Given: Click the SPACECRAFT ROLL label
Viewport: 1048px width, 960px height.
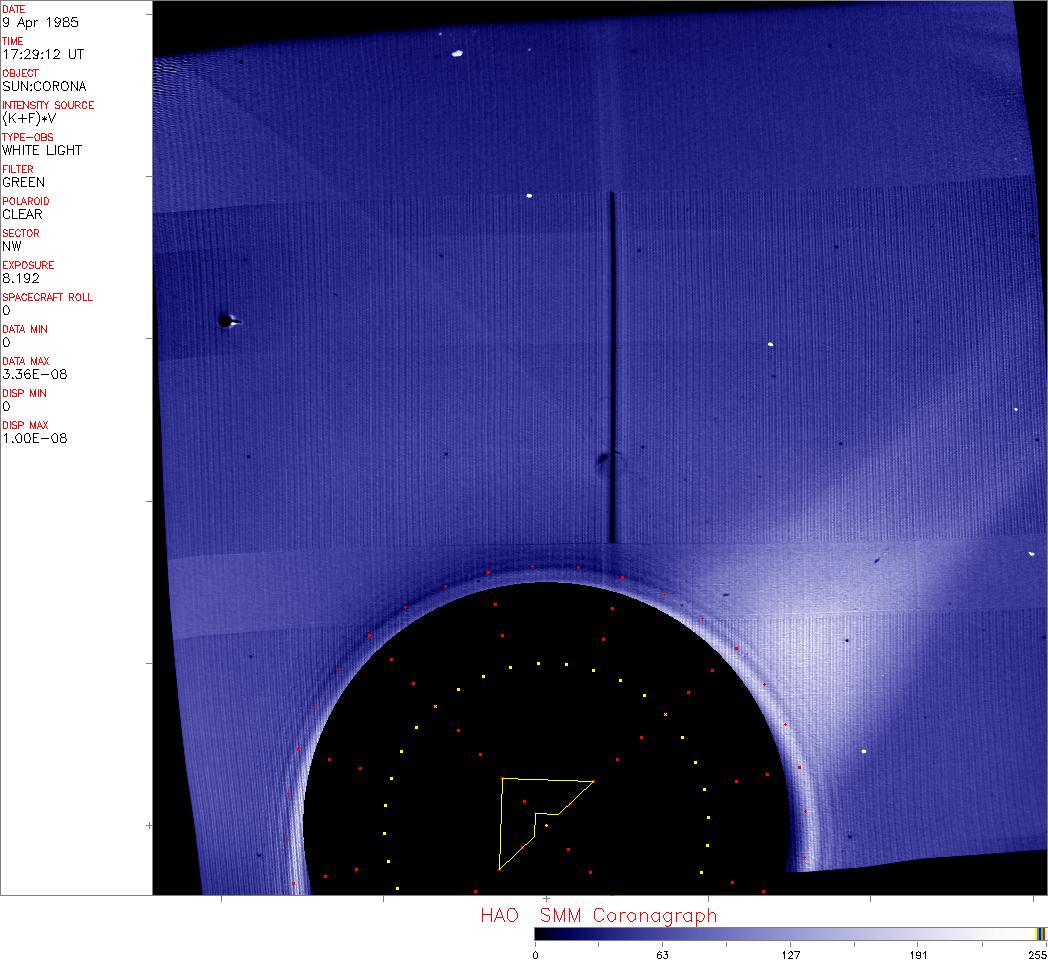Looking at the screenshot, I should point(47,297).
